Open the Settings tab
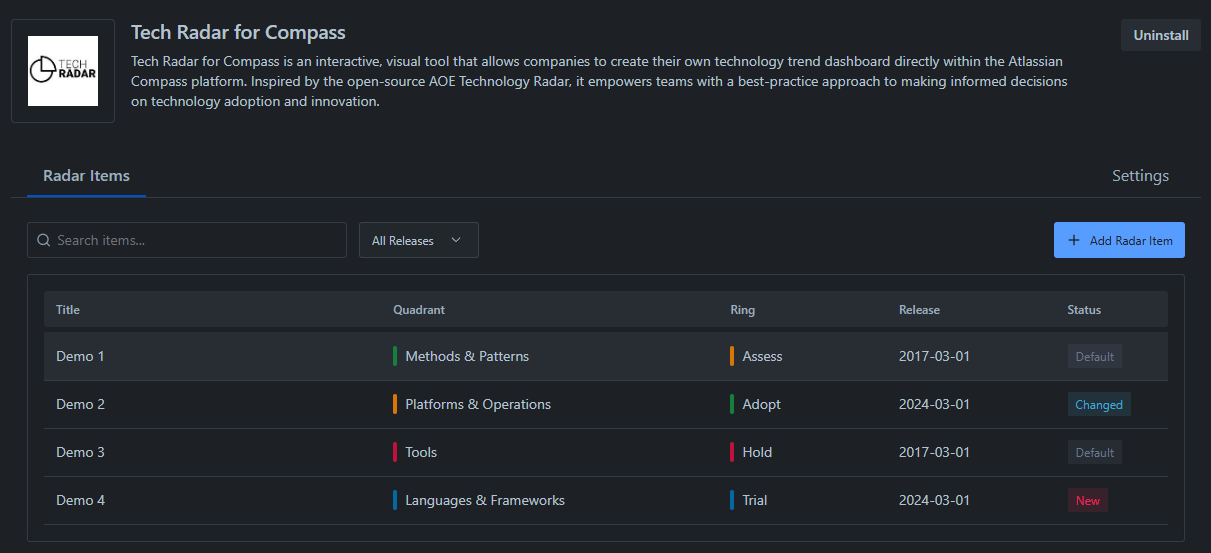1211x553 pixels. (x=1140, y=176)
